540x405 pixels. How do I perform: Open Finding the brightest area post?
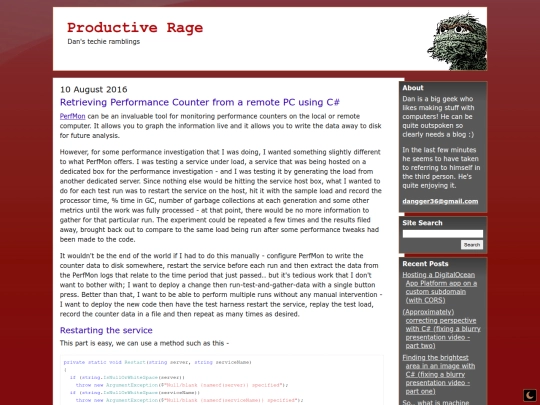pyautogui.click(x=439, y=374)
